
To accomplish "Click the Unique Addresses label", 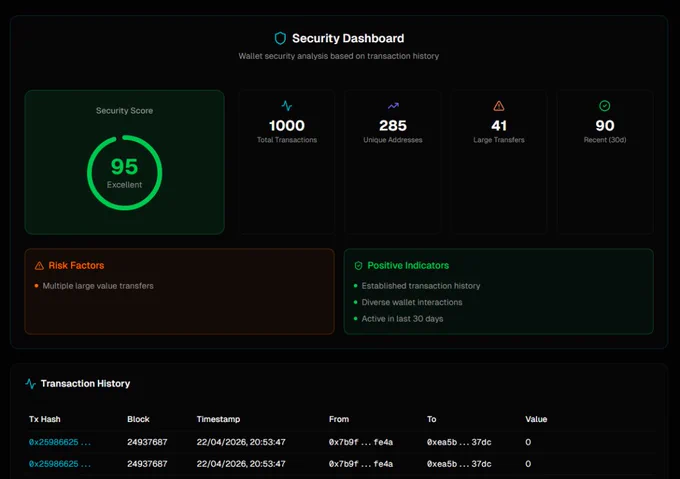I will pos(393,140).
